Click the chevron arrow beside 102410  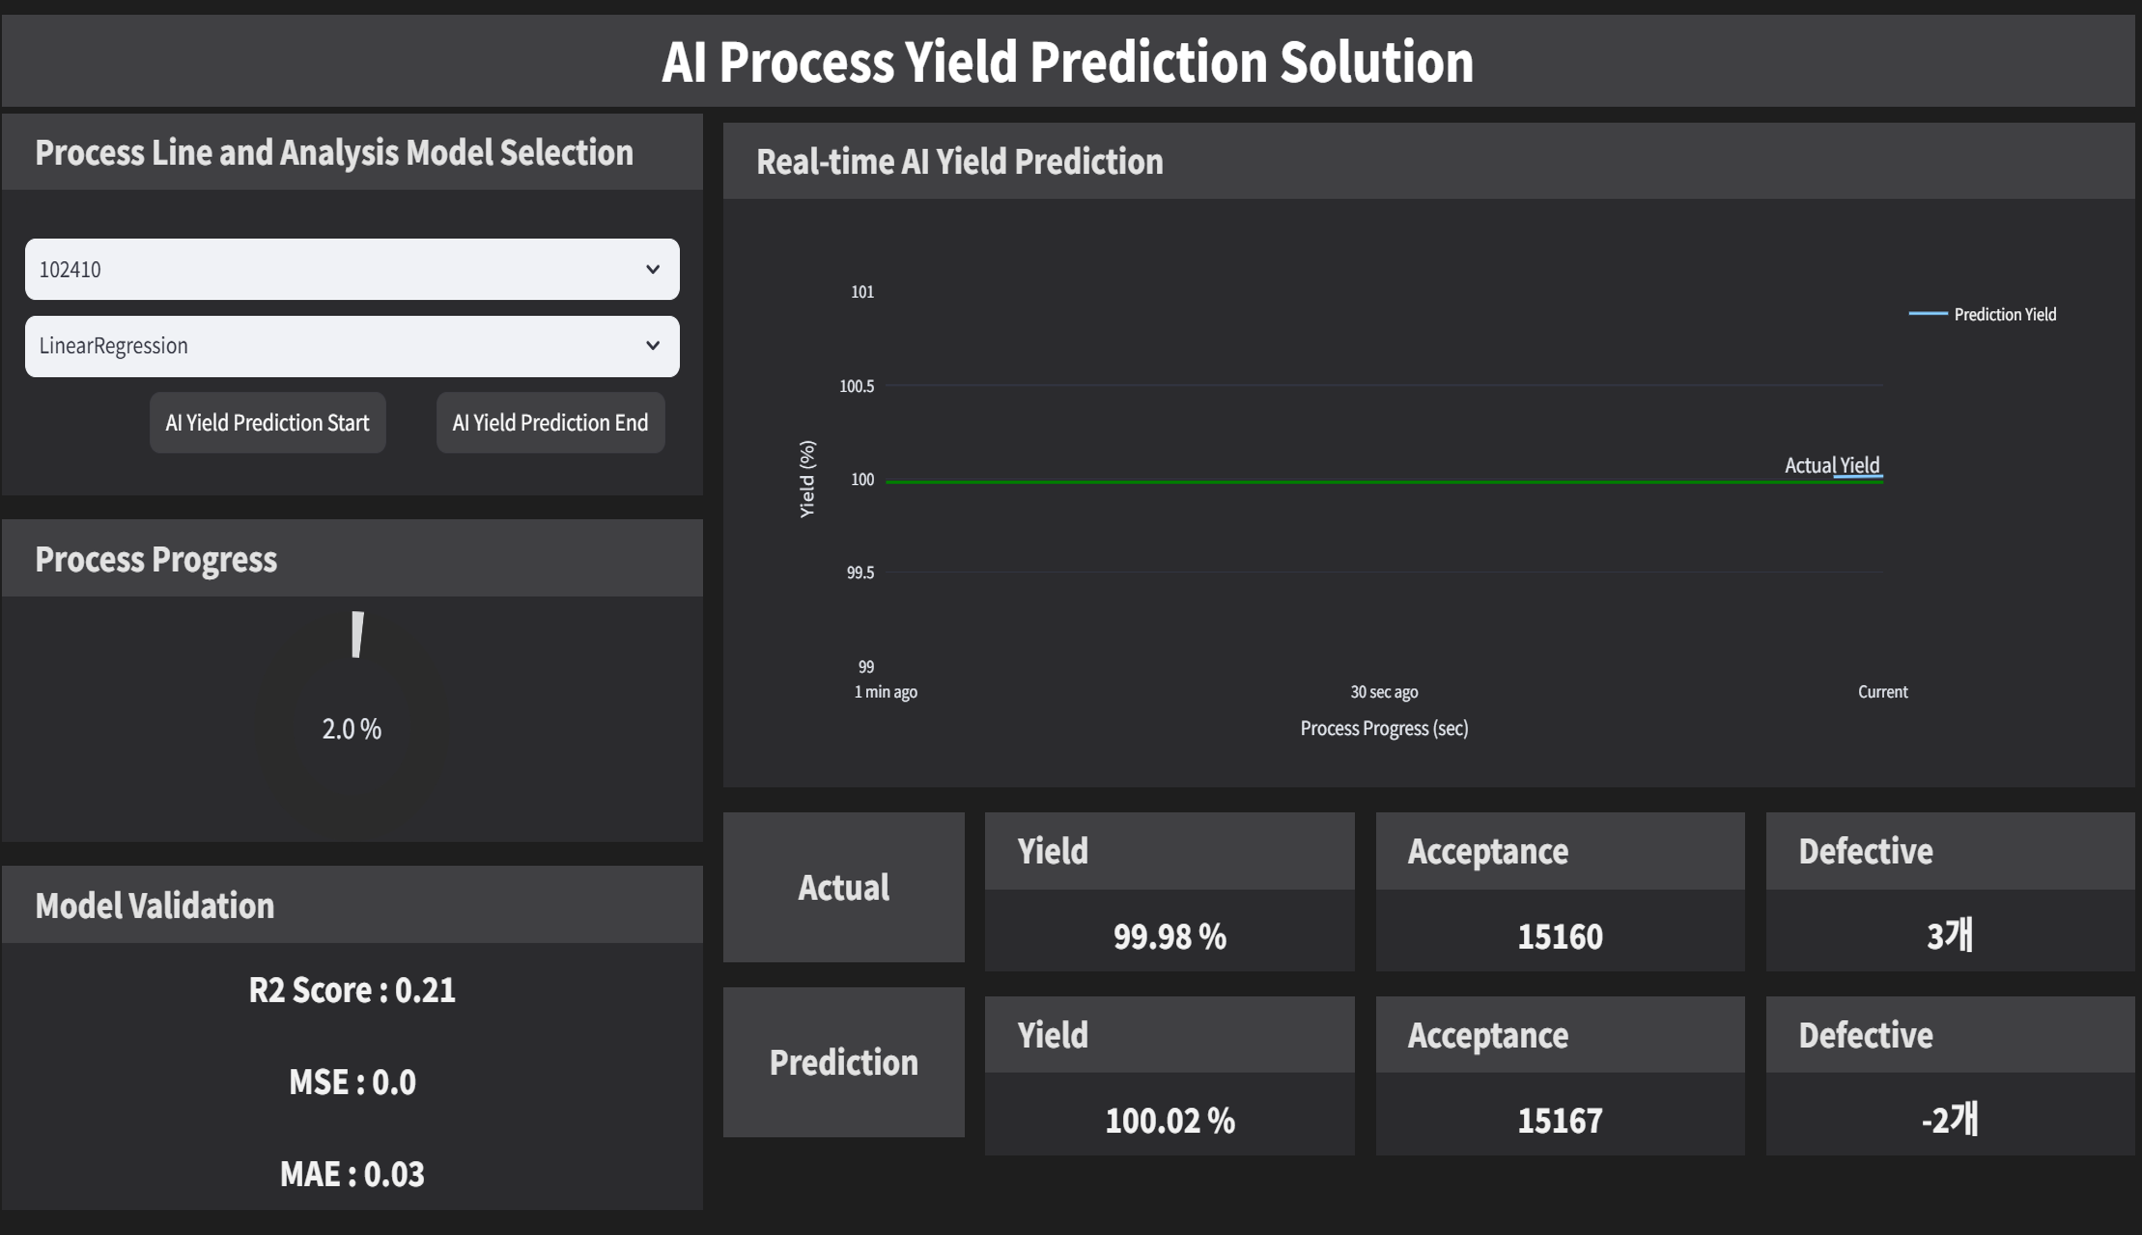653,269
